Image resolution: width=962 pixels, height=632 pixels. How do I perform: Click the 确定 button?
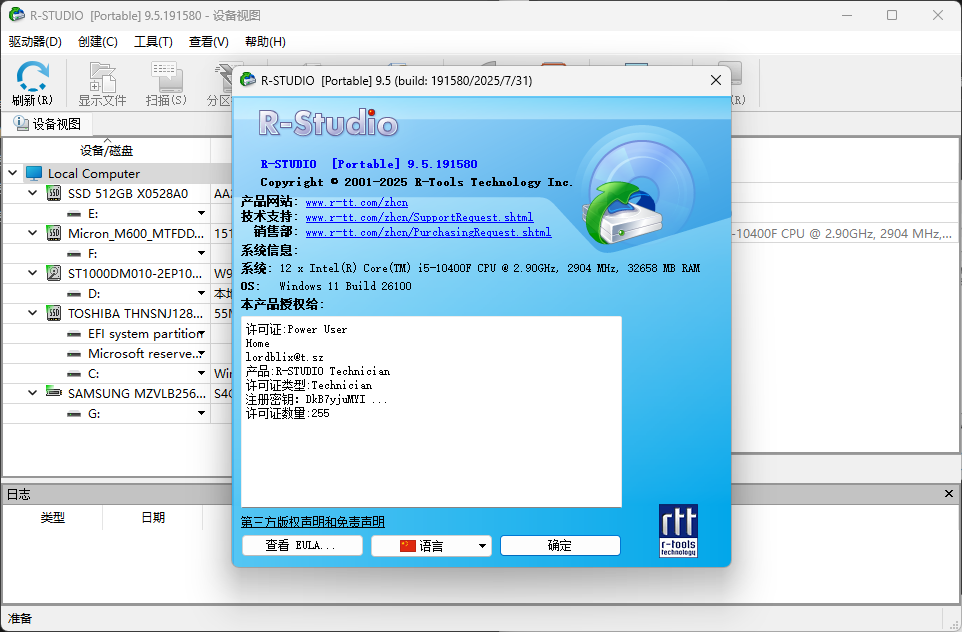tap(560, 545)
